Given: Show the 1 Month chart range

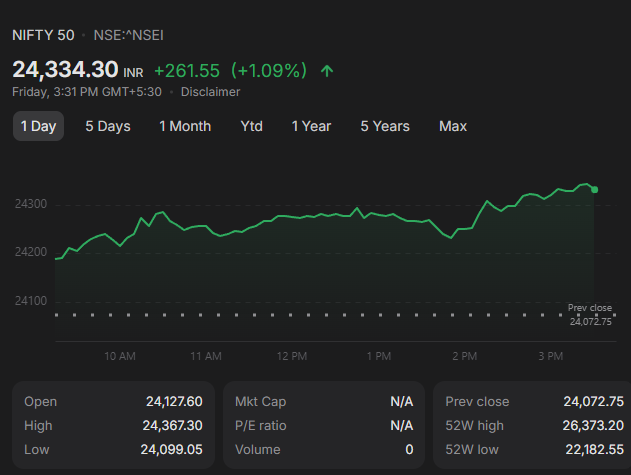Looking at the screenshot, I should 185,126.
